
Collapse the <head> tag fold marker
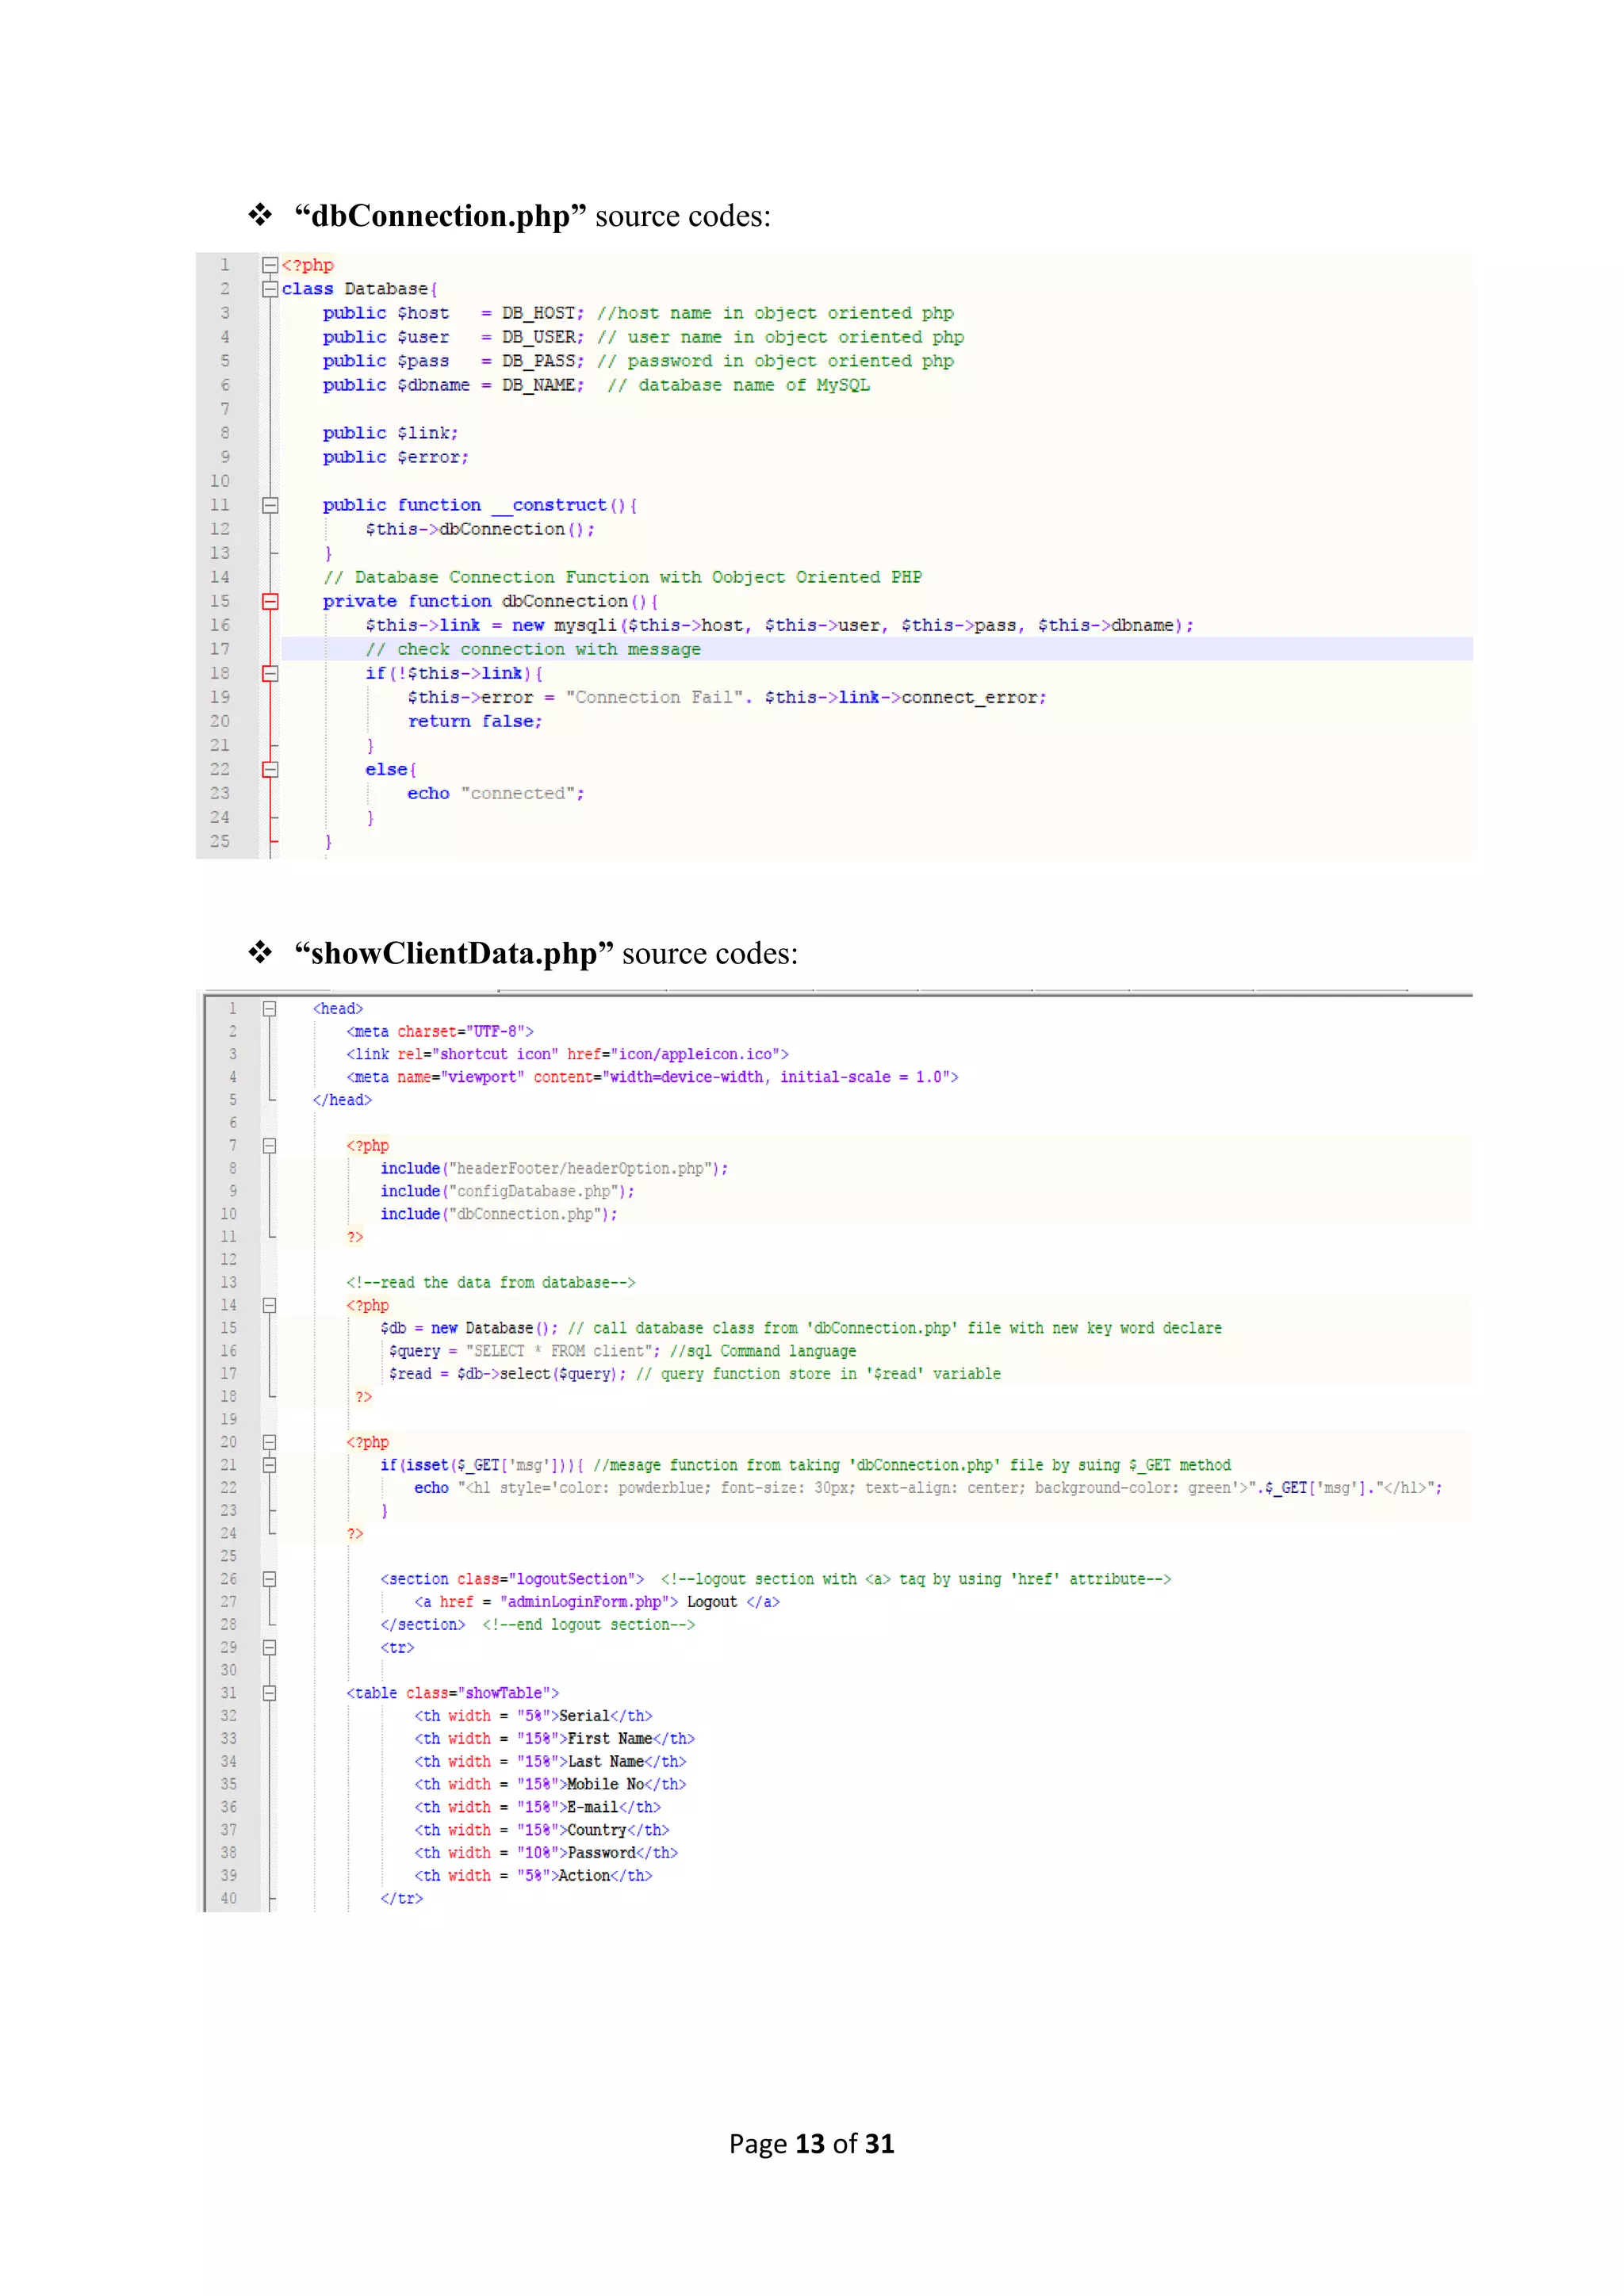[269, 1009]
